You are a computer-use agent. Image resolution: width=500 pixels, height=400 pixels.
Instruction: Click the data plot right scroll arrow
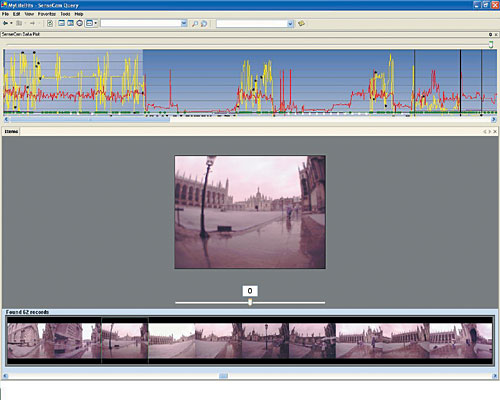coord(494,119)
